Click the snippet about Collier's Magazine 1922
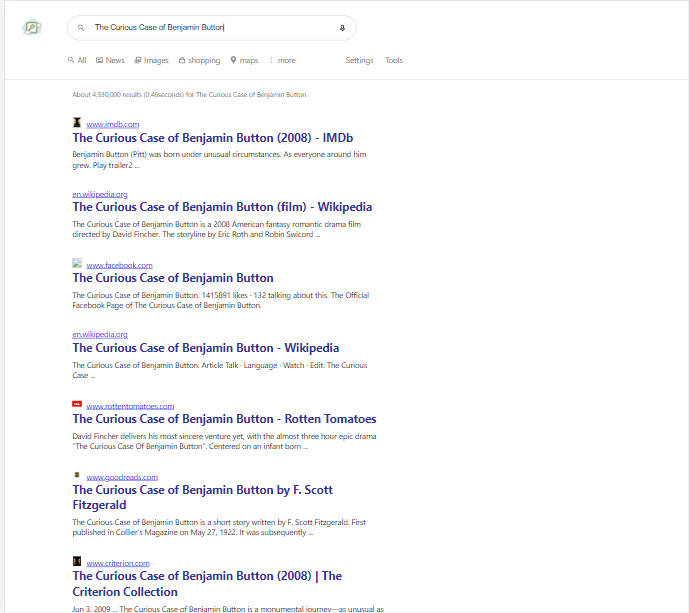 [x=219, y=527]
